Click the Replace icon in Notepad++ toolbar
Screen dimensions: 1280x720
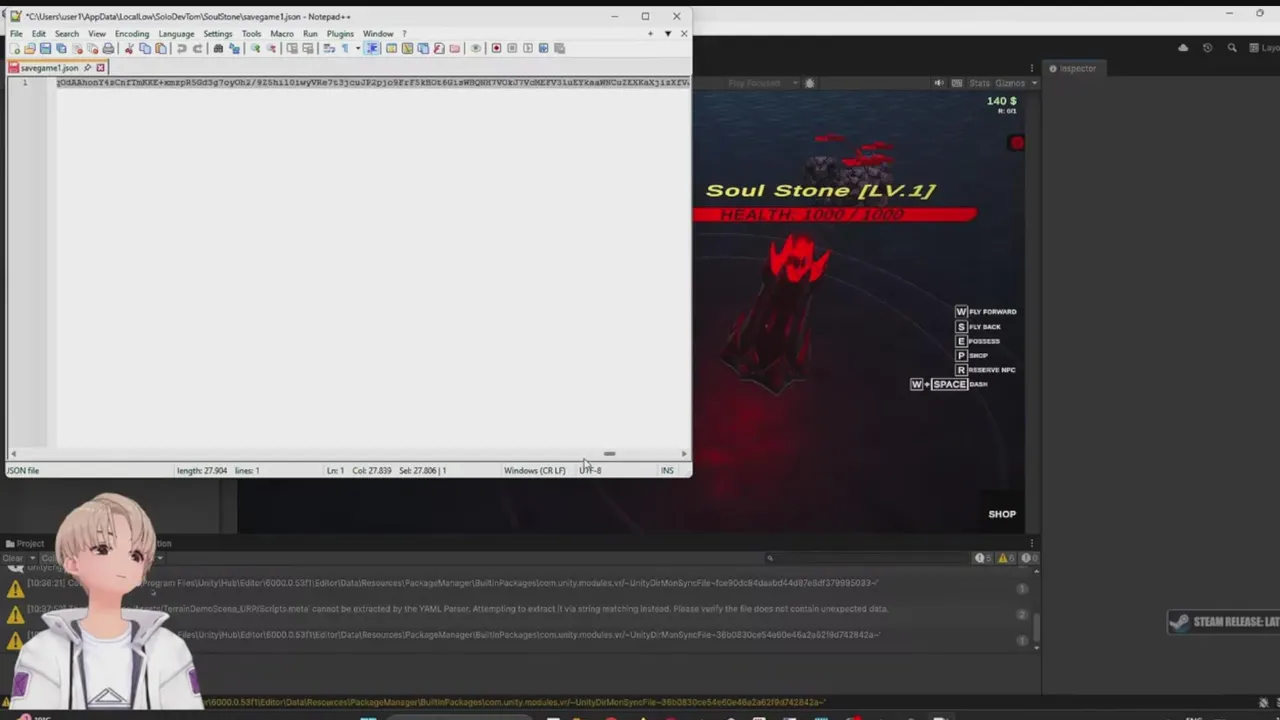234,48
